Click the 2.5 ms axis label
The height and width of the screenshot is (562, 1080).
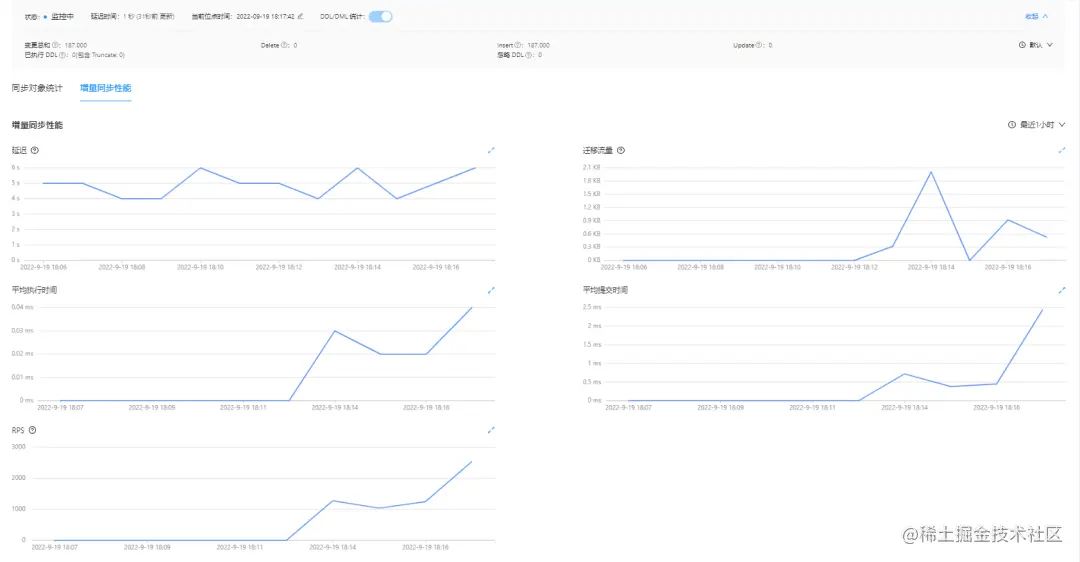point(592,307)
